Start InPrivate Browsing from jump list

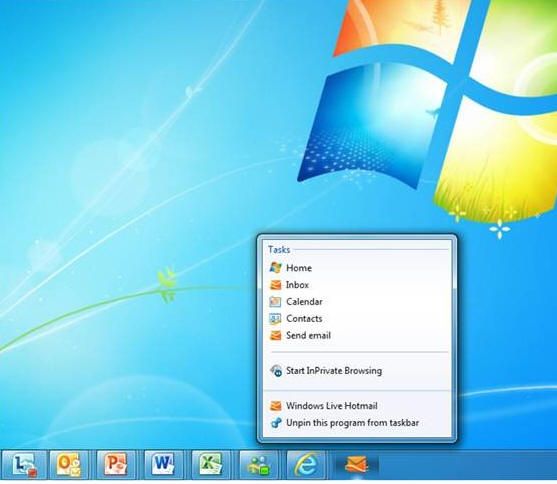[357, 371]
